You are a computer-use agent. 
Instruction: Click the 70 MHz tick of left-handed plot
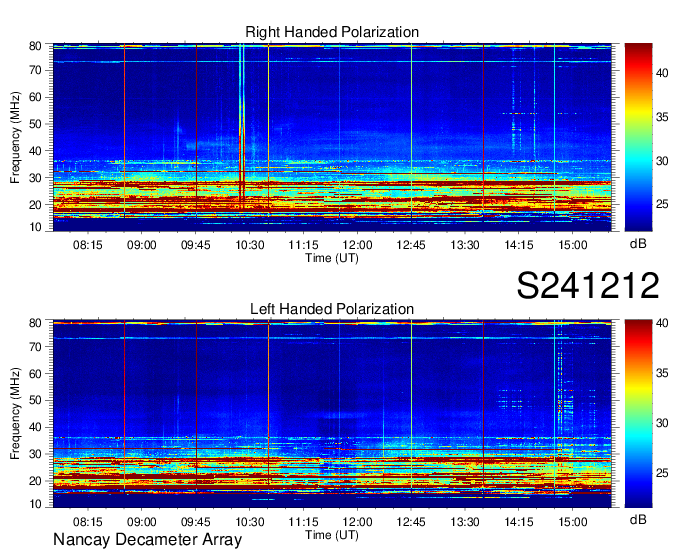click(35, 347)
